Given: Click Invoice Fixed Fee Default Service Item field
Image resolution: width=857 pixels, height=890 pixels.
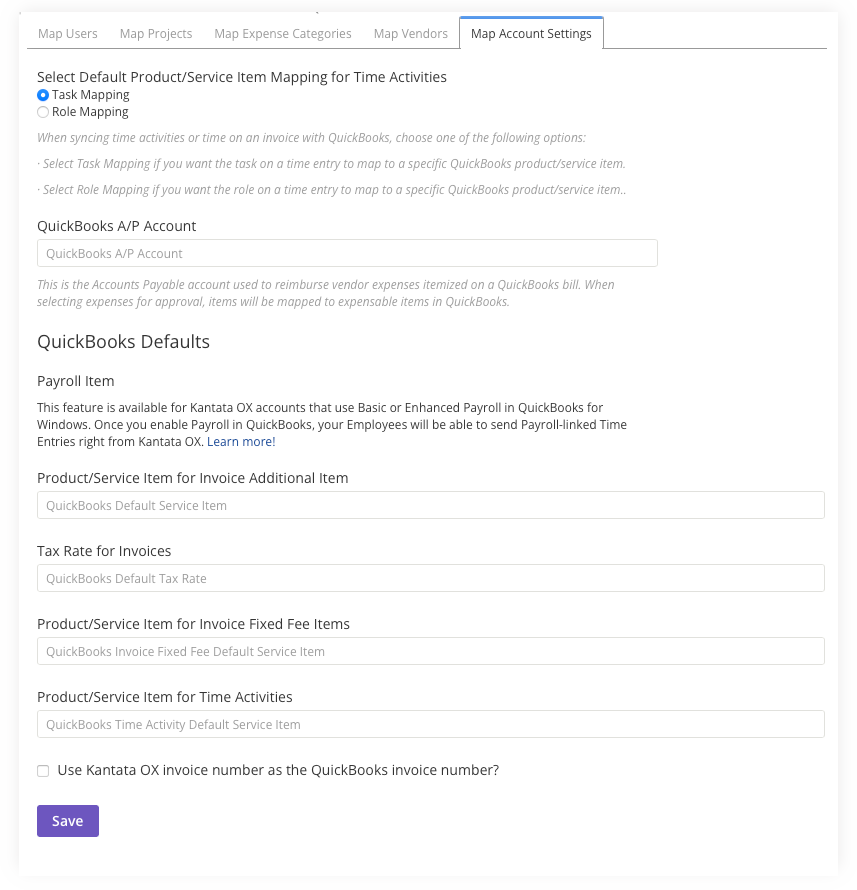Looking at the screenshot, I should pyautogui.click(x=431, y=651).
